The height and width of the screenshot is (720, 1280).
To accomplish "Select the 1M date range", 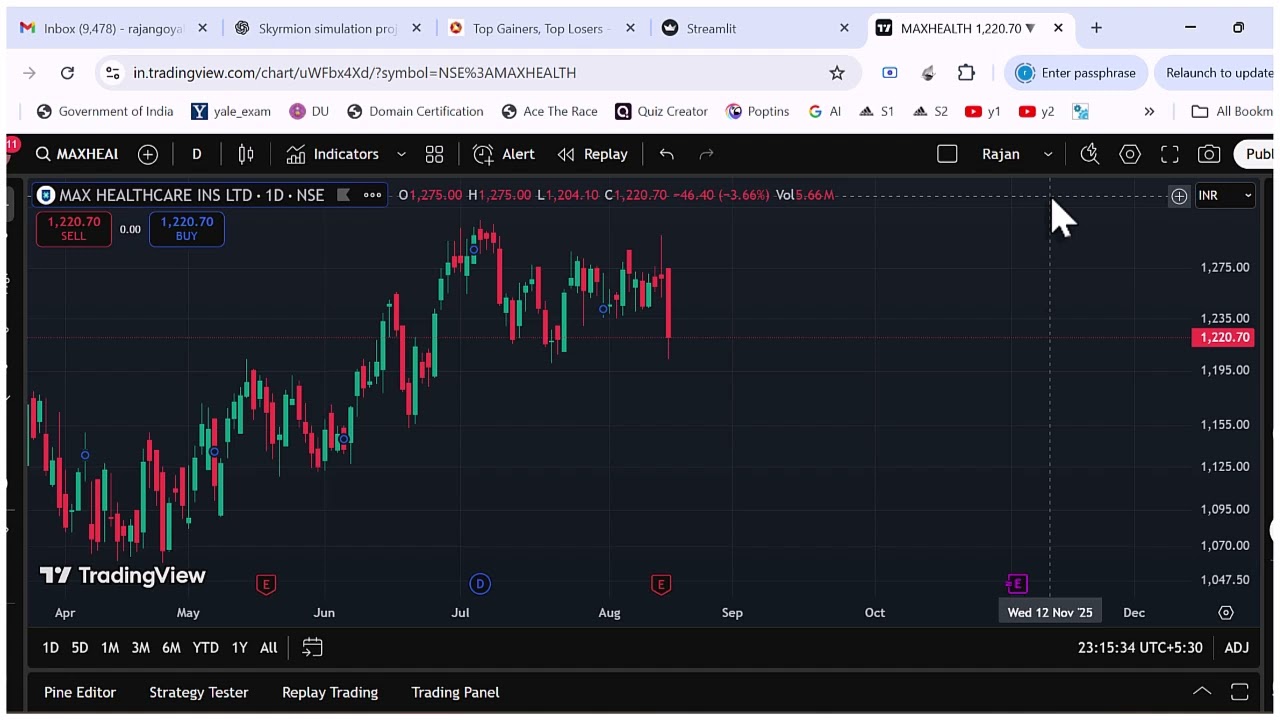I will point(110,648).
